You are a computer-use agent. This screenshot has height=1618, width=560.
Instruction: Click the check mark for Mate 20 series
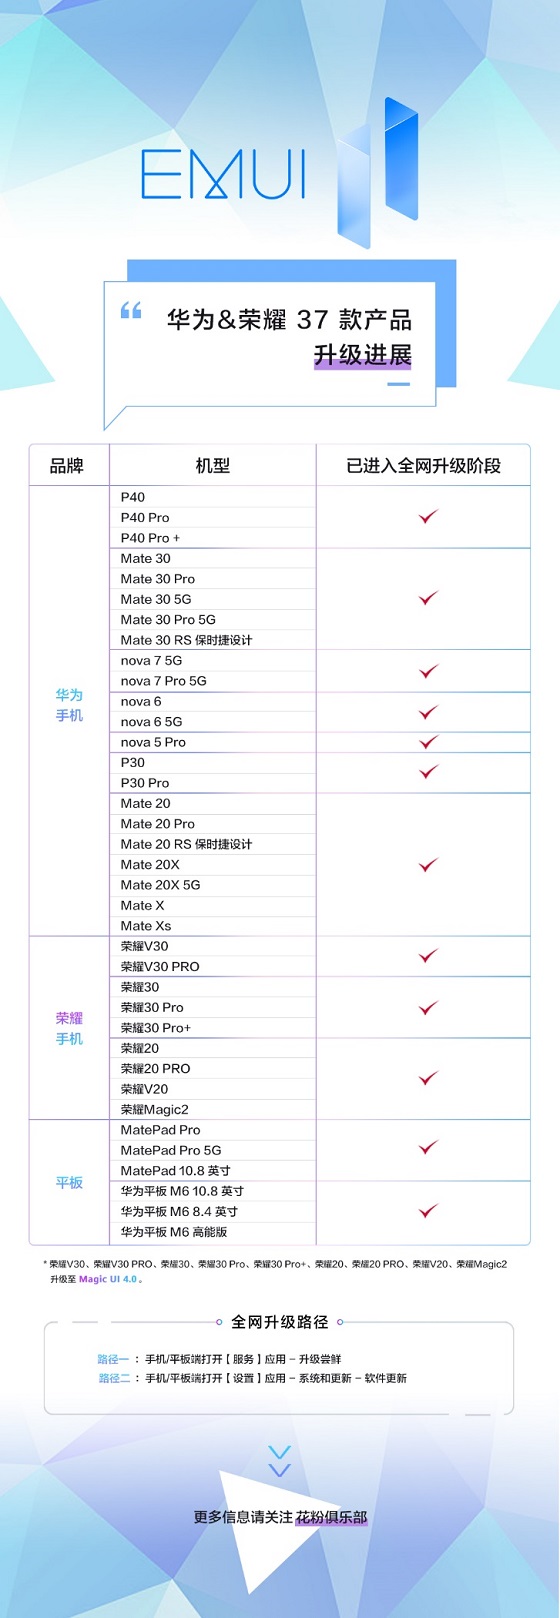428,864
